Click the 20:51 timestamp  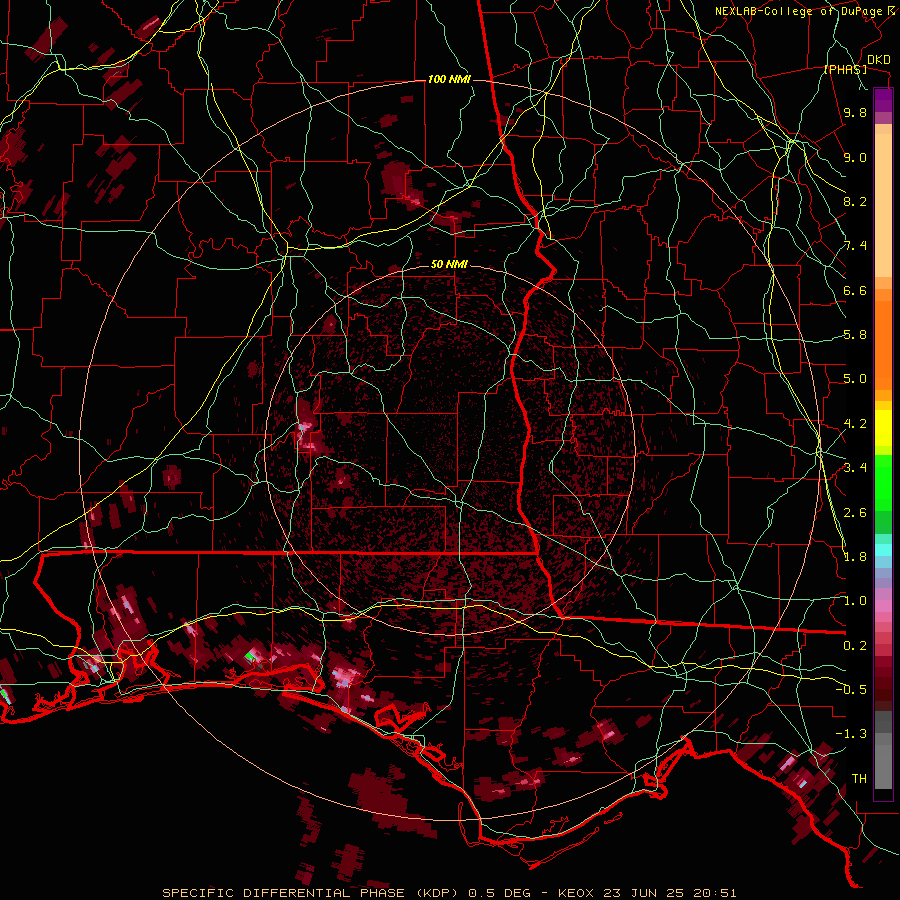tap(714, 893)
